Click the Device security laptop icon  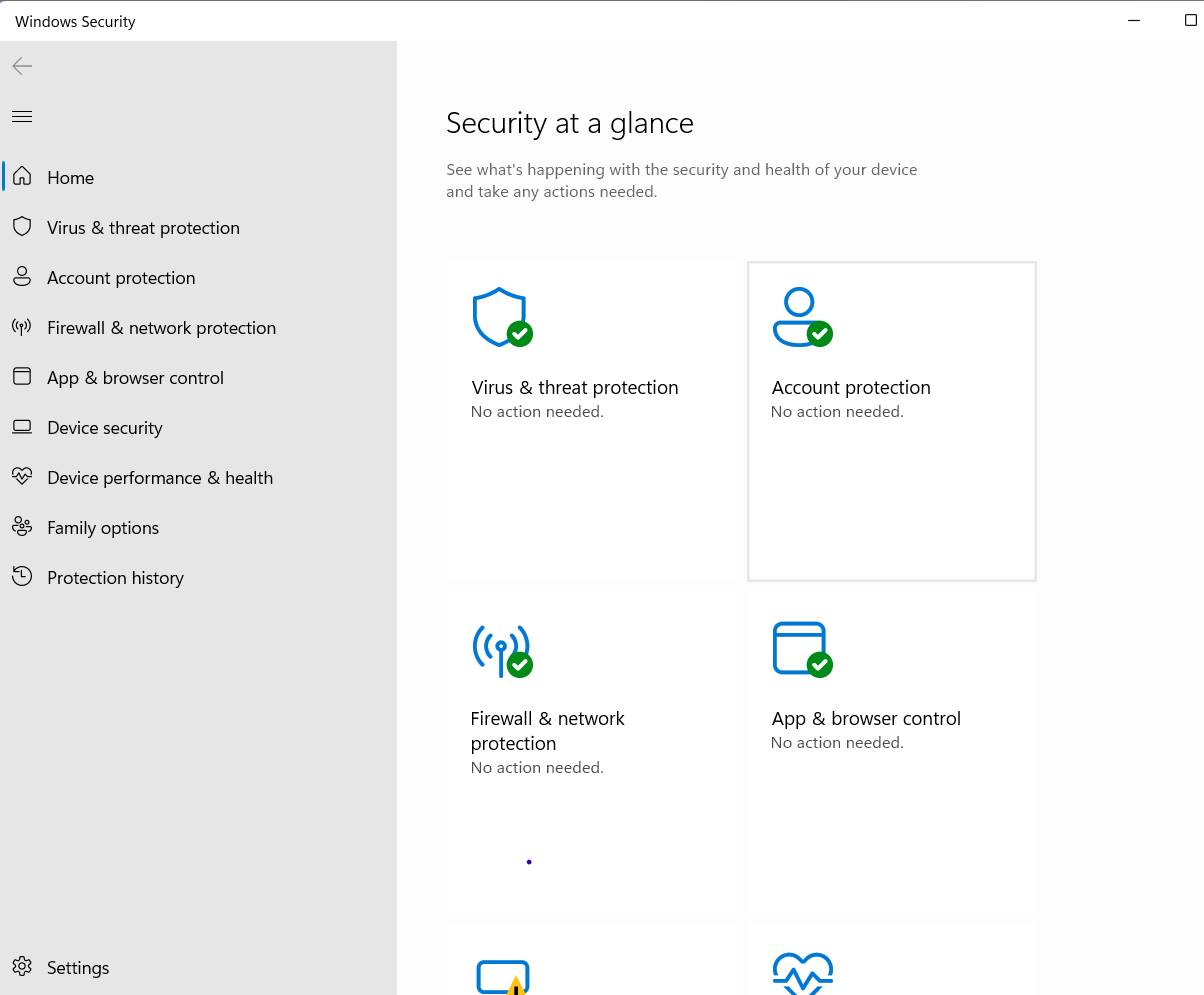22,427
